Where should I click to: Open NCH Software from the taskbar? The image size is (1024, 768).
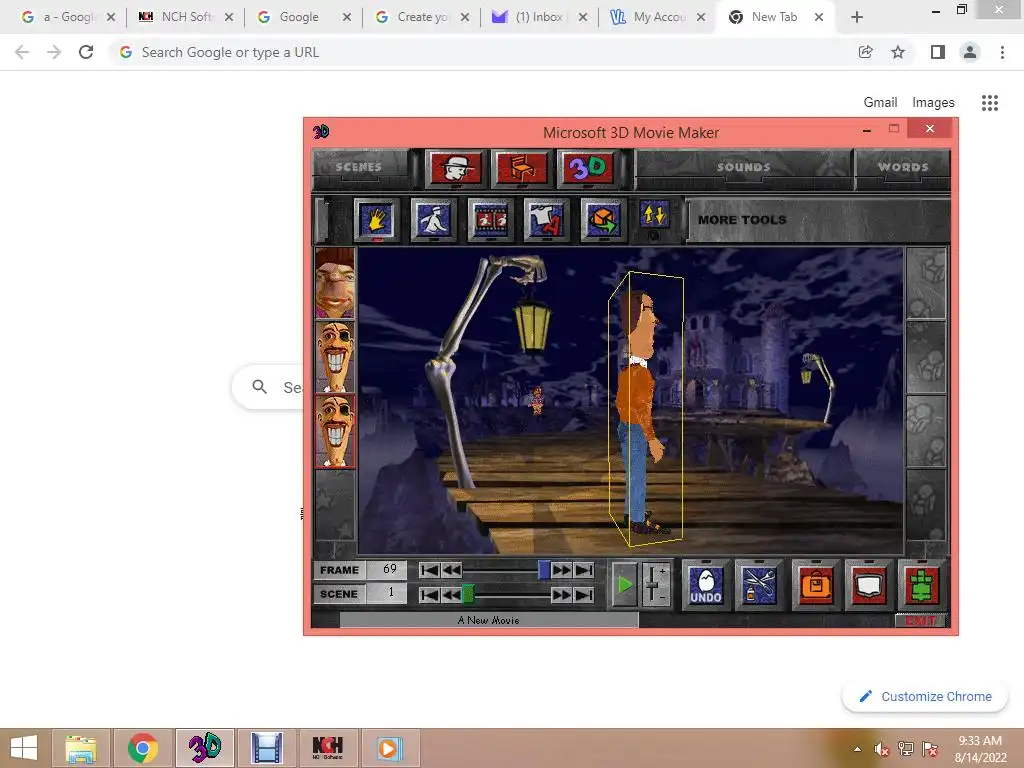pos(327,748)
